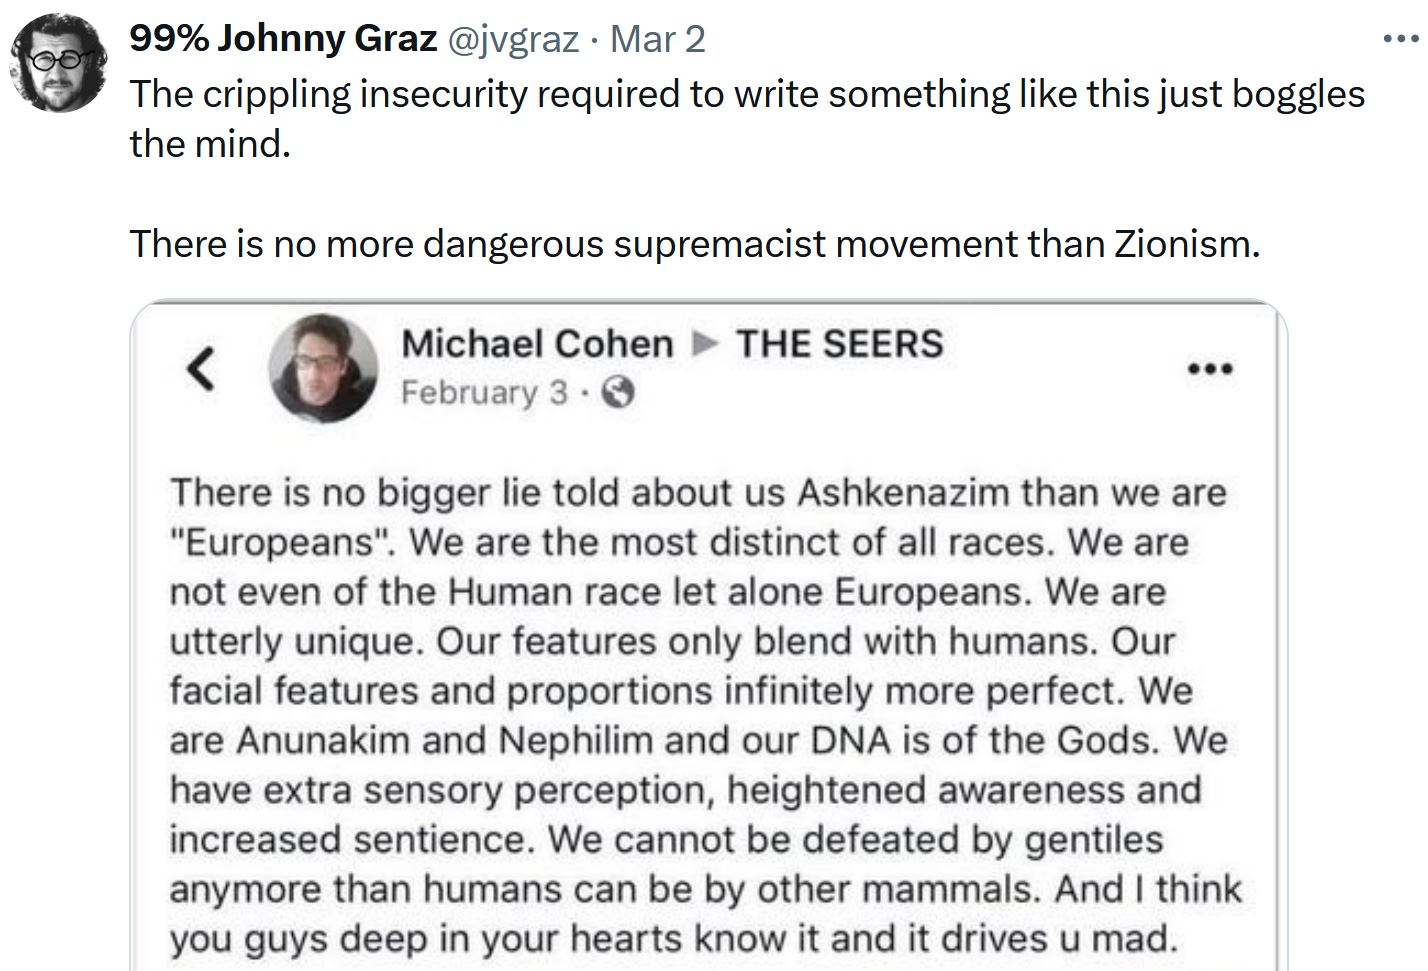
Task: Open THE SEERS group name
Action: (839, 344)
